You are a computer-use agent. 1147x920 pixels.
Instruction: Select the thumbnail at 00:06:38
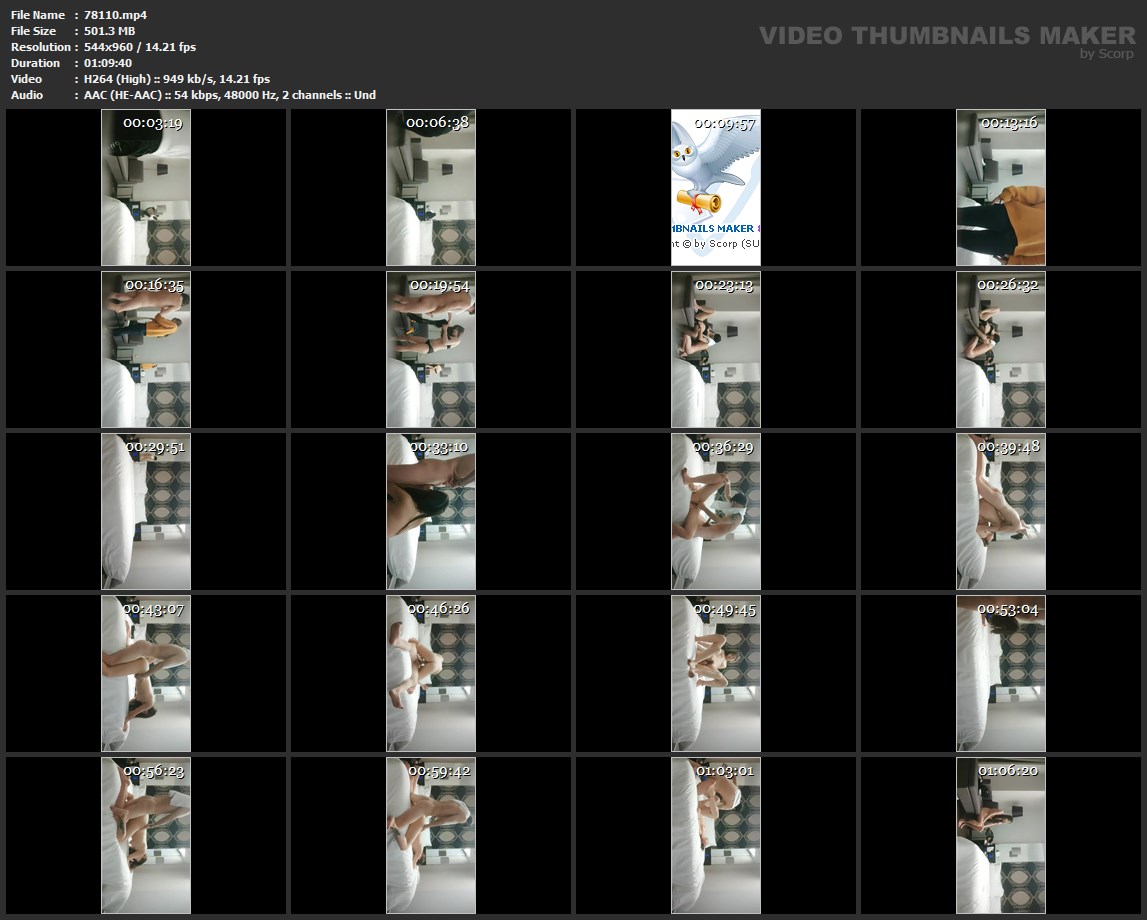click(431, 190)
